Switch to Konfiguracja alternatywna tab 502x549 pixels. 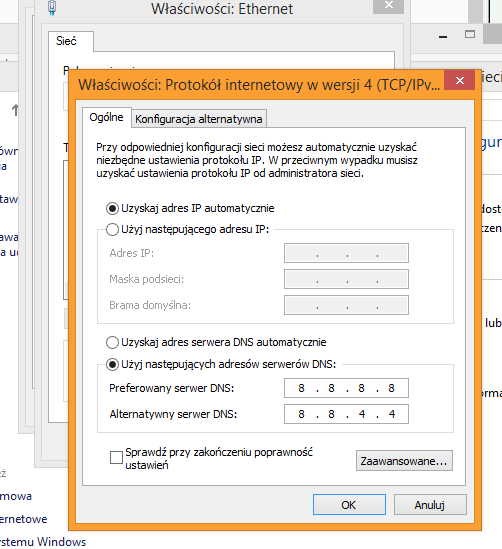pyautogui.click(x=199, y=119)
